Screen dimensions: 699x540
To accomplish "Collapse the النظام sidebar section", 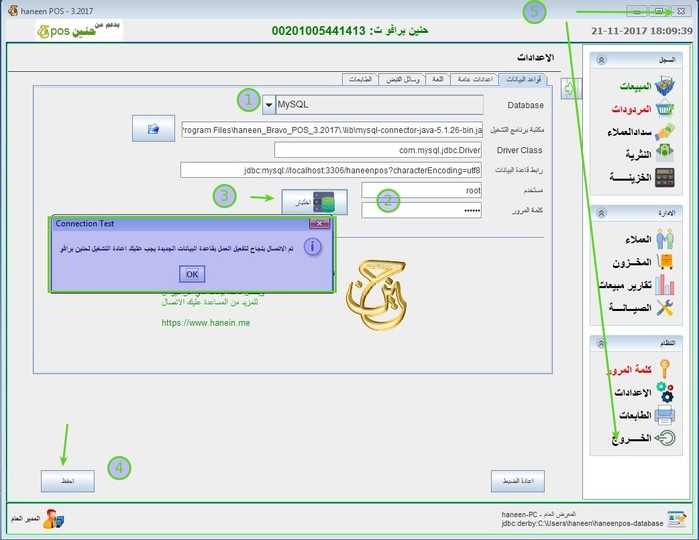I will point(601,343).
